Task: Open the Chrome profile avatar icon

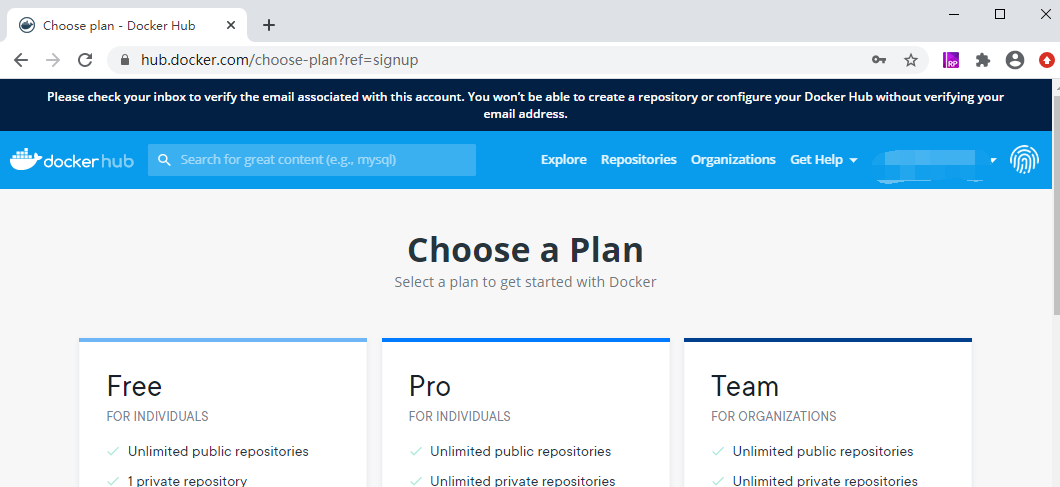Action: click(1015, 60)
